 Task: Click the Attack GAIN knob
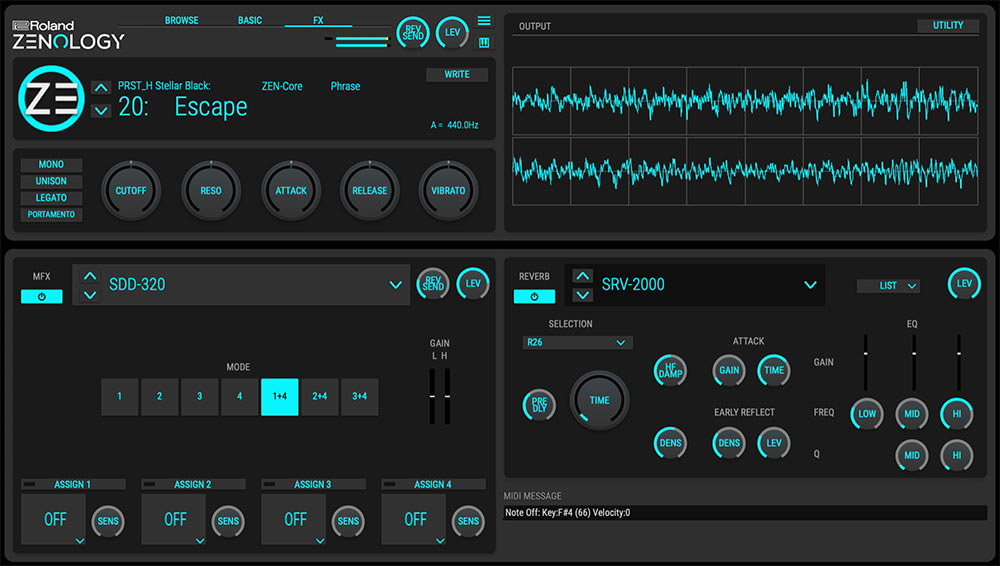729,370
